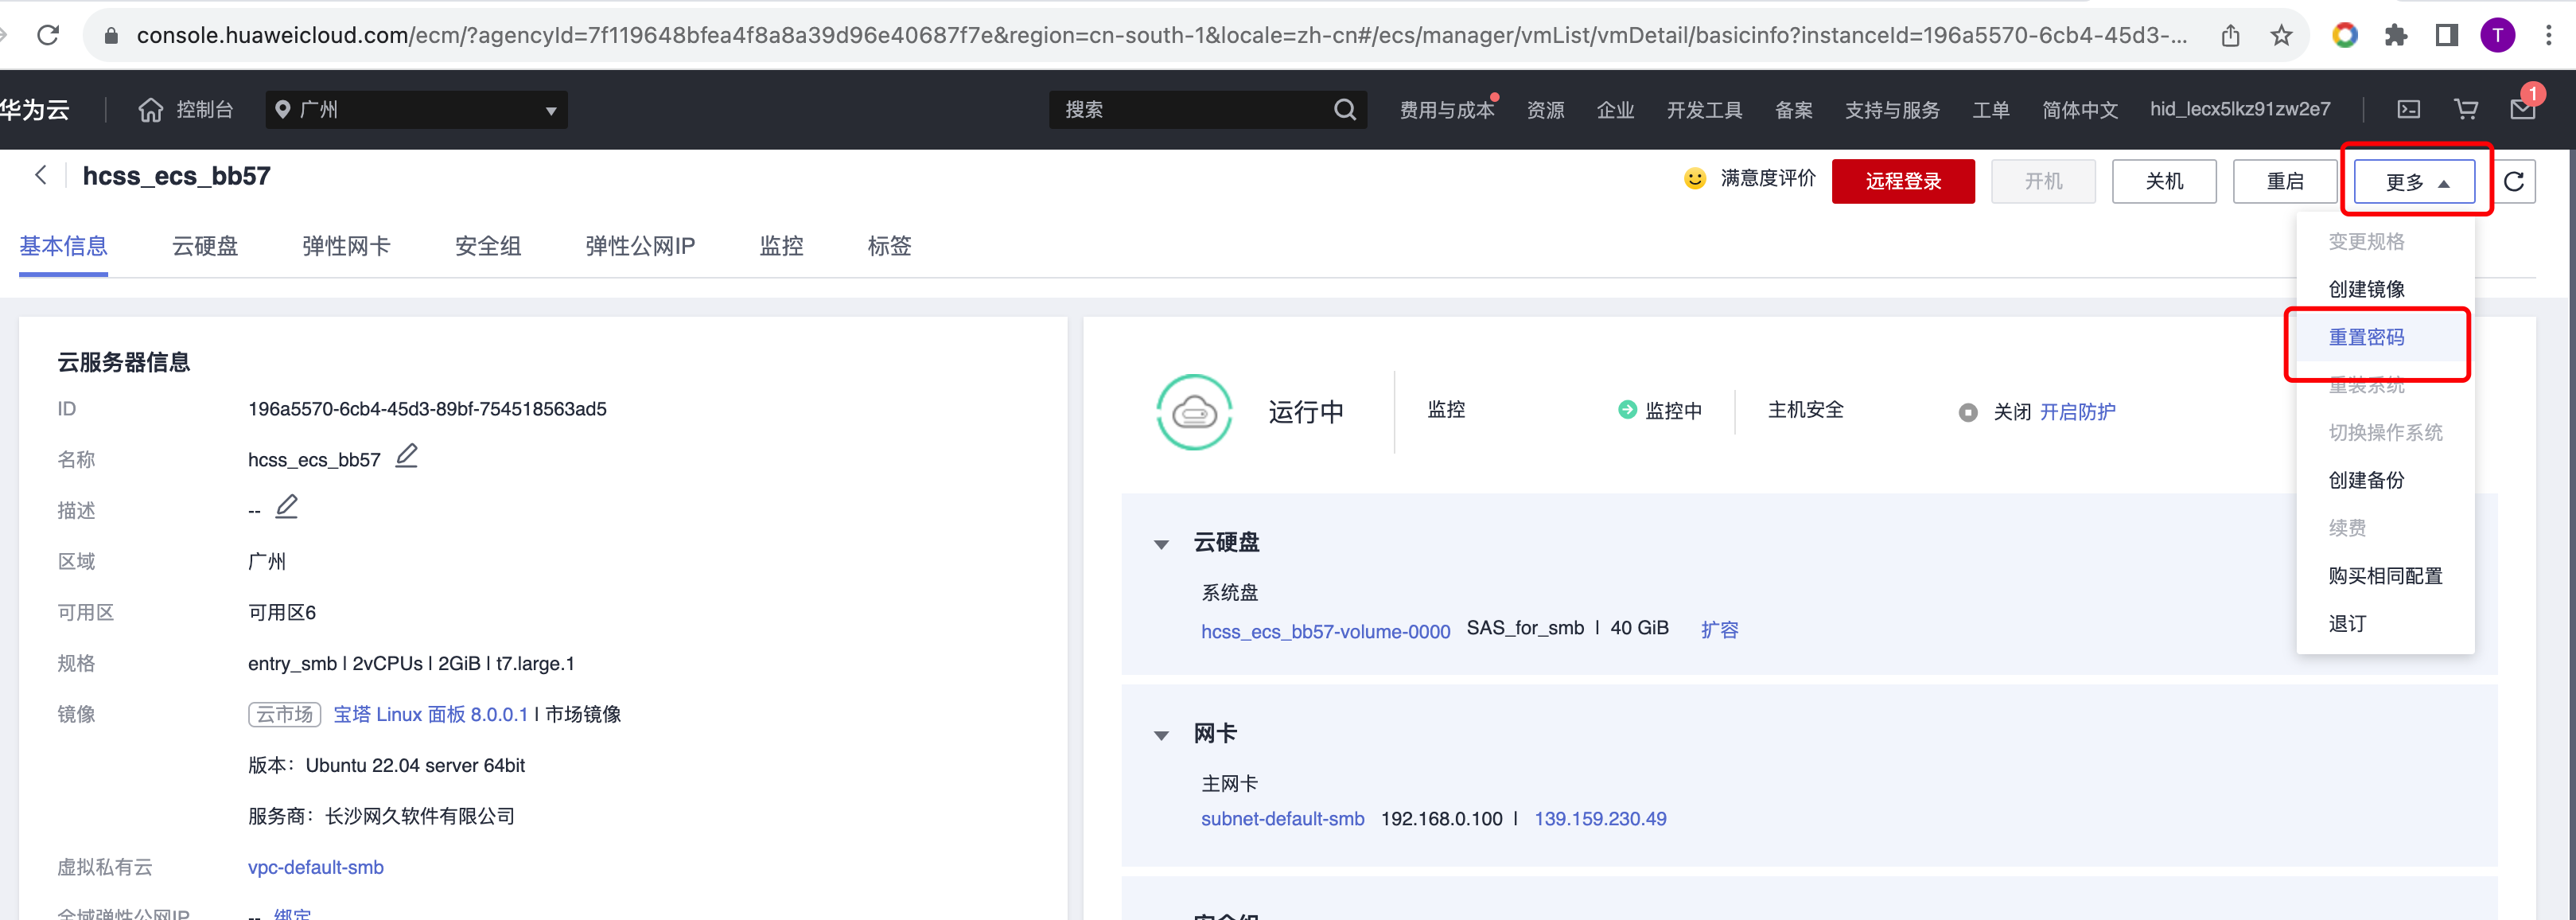Click the green 监控中 status icon
This screenshot has height=920, width=2576.
[1627, 410]
